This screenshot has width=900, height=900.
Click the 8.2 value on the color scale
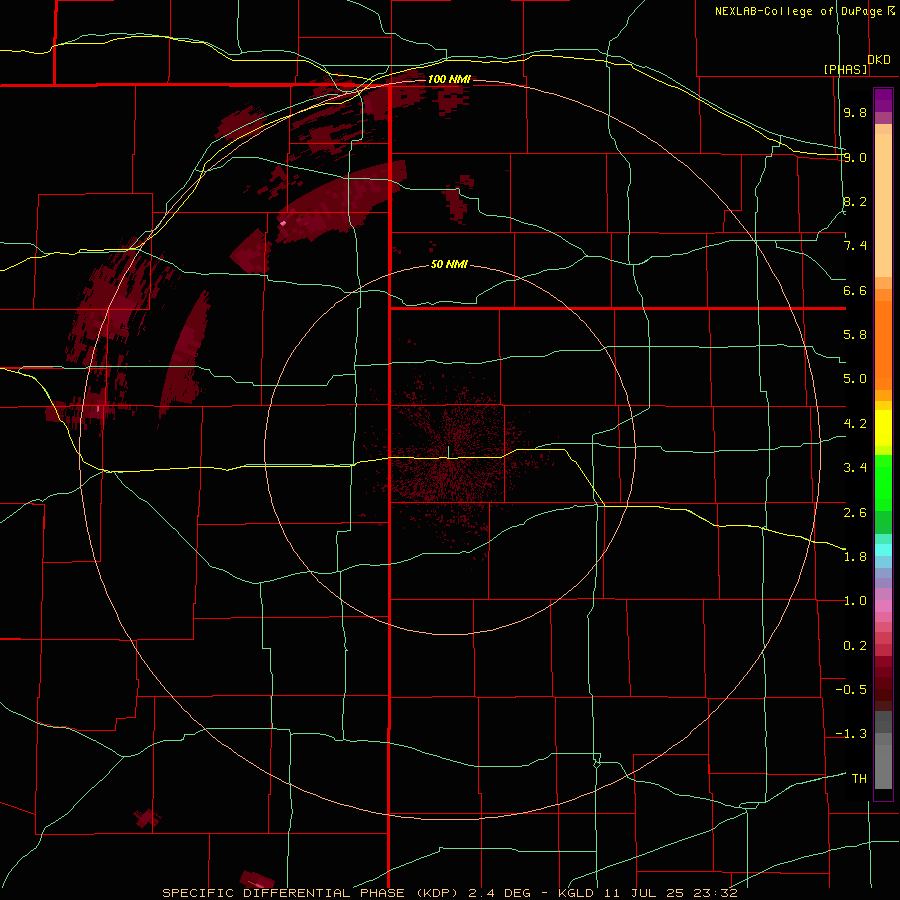click(x=855, y=201)
